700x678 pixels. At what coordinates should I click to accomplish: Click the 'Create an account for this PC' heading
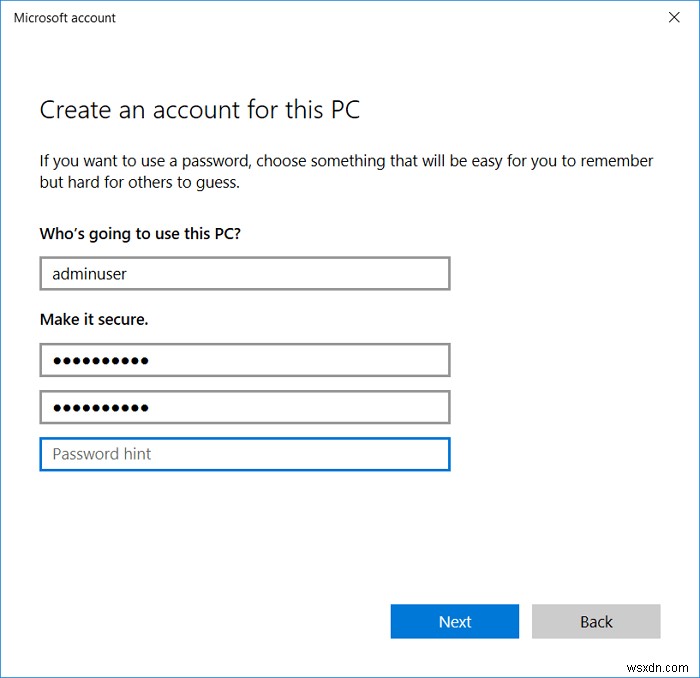click(199, 110)
